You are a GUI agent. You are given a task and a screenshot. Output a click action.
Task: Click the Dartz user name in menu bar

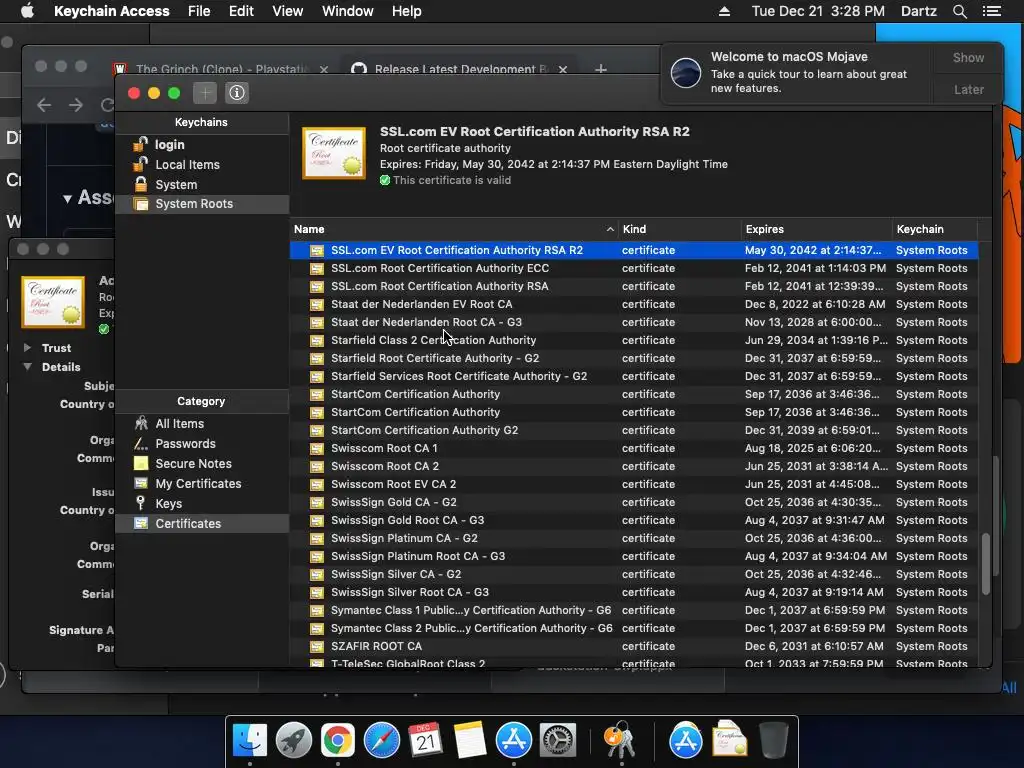tap(918, 11)
